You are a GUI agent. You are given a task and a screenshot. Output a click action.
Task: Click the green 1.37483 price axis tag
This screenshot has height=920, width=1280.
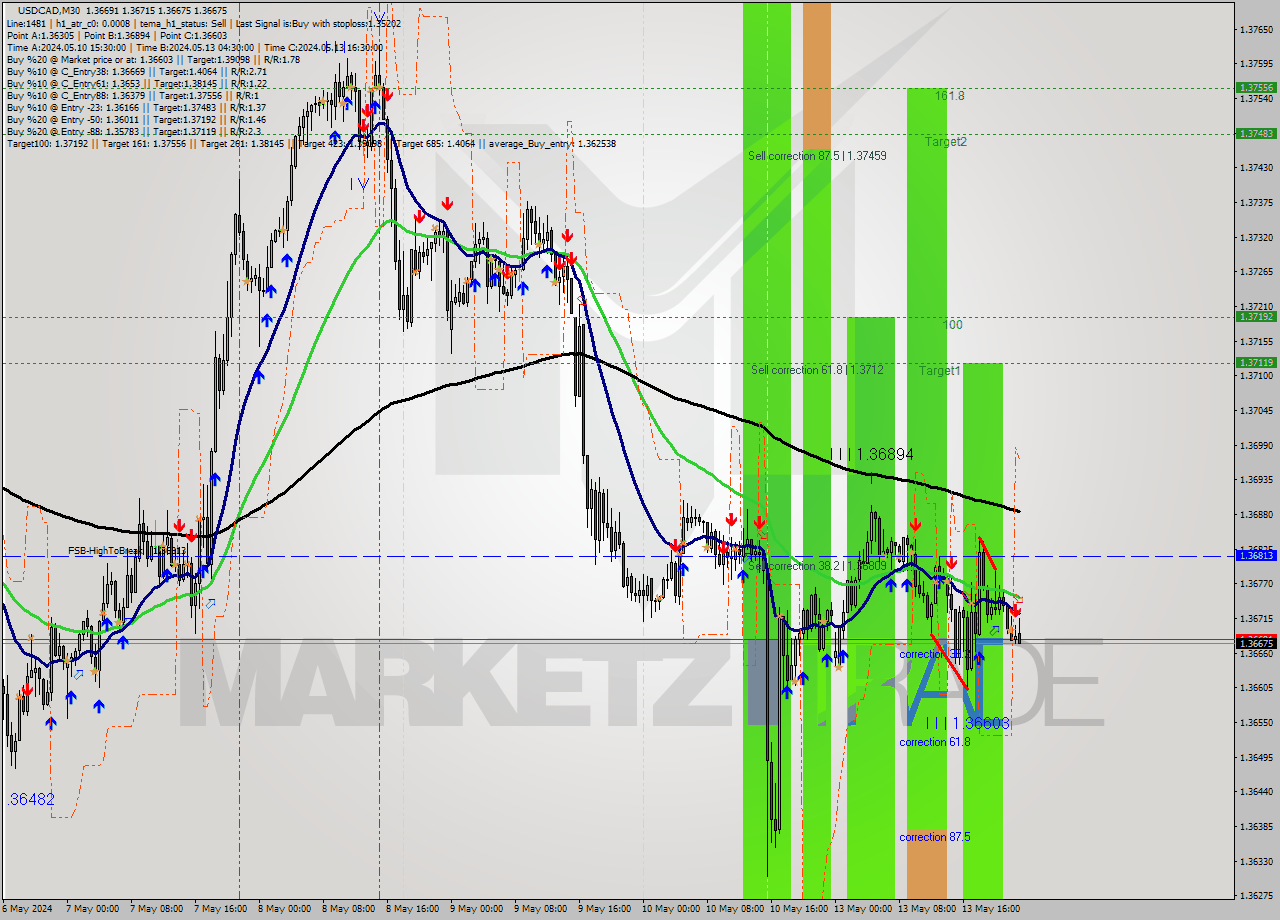coord(1255,133)
